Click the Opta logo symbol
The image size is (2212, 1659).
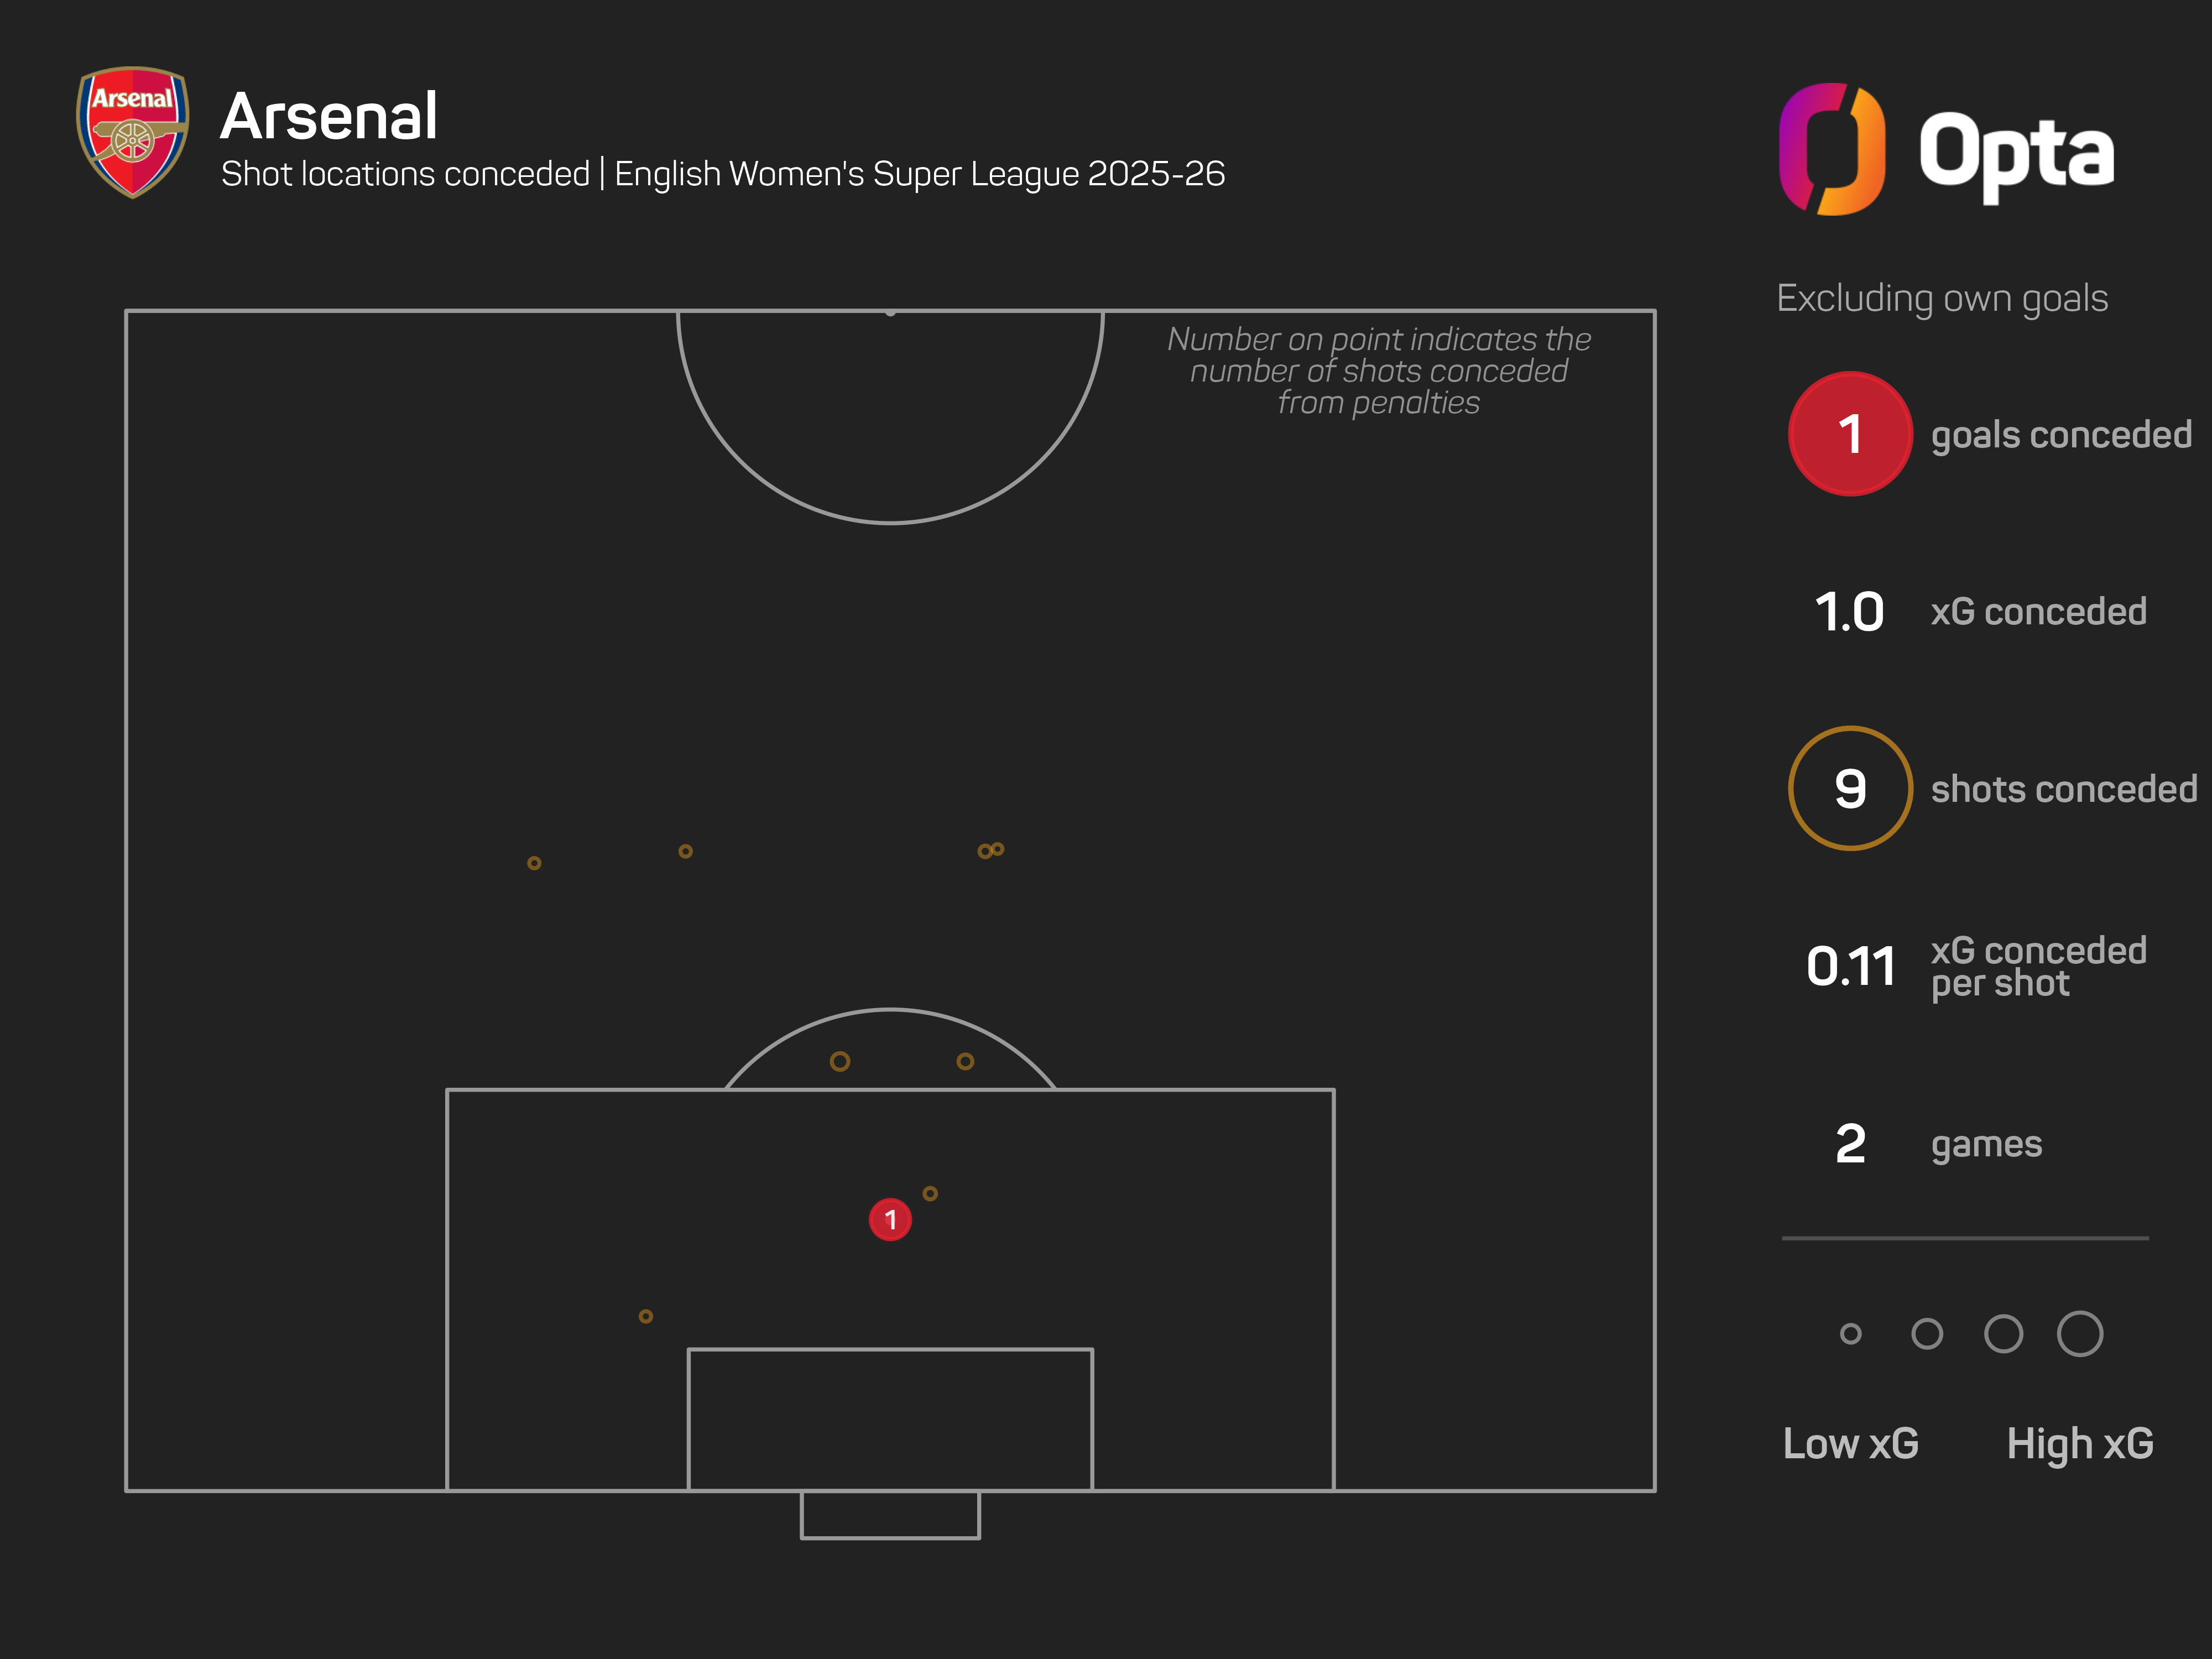[x=1832, y=149]
